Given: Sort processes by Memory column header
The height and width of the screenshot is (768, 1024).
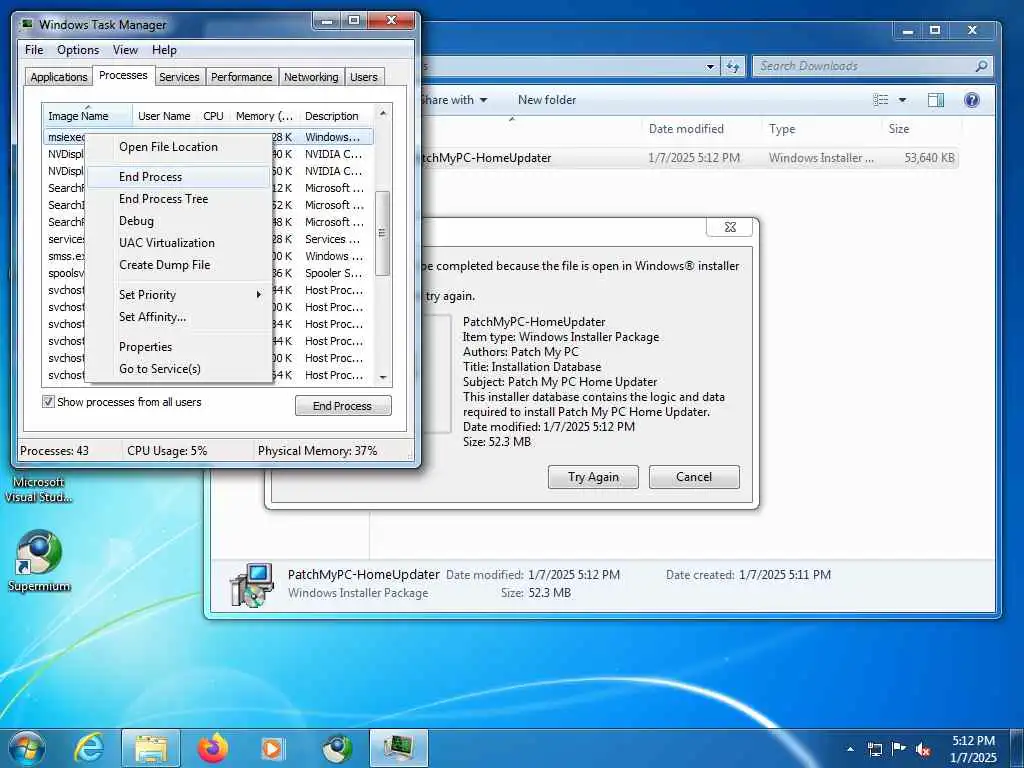Looking at the screenshot, I should (x=264, y=116).
